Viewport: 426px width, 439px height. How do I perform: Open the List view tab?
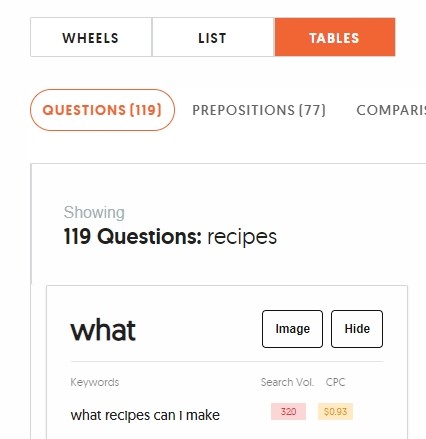(x=213, y=37)
